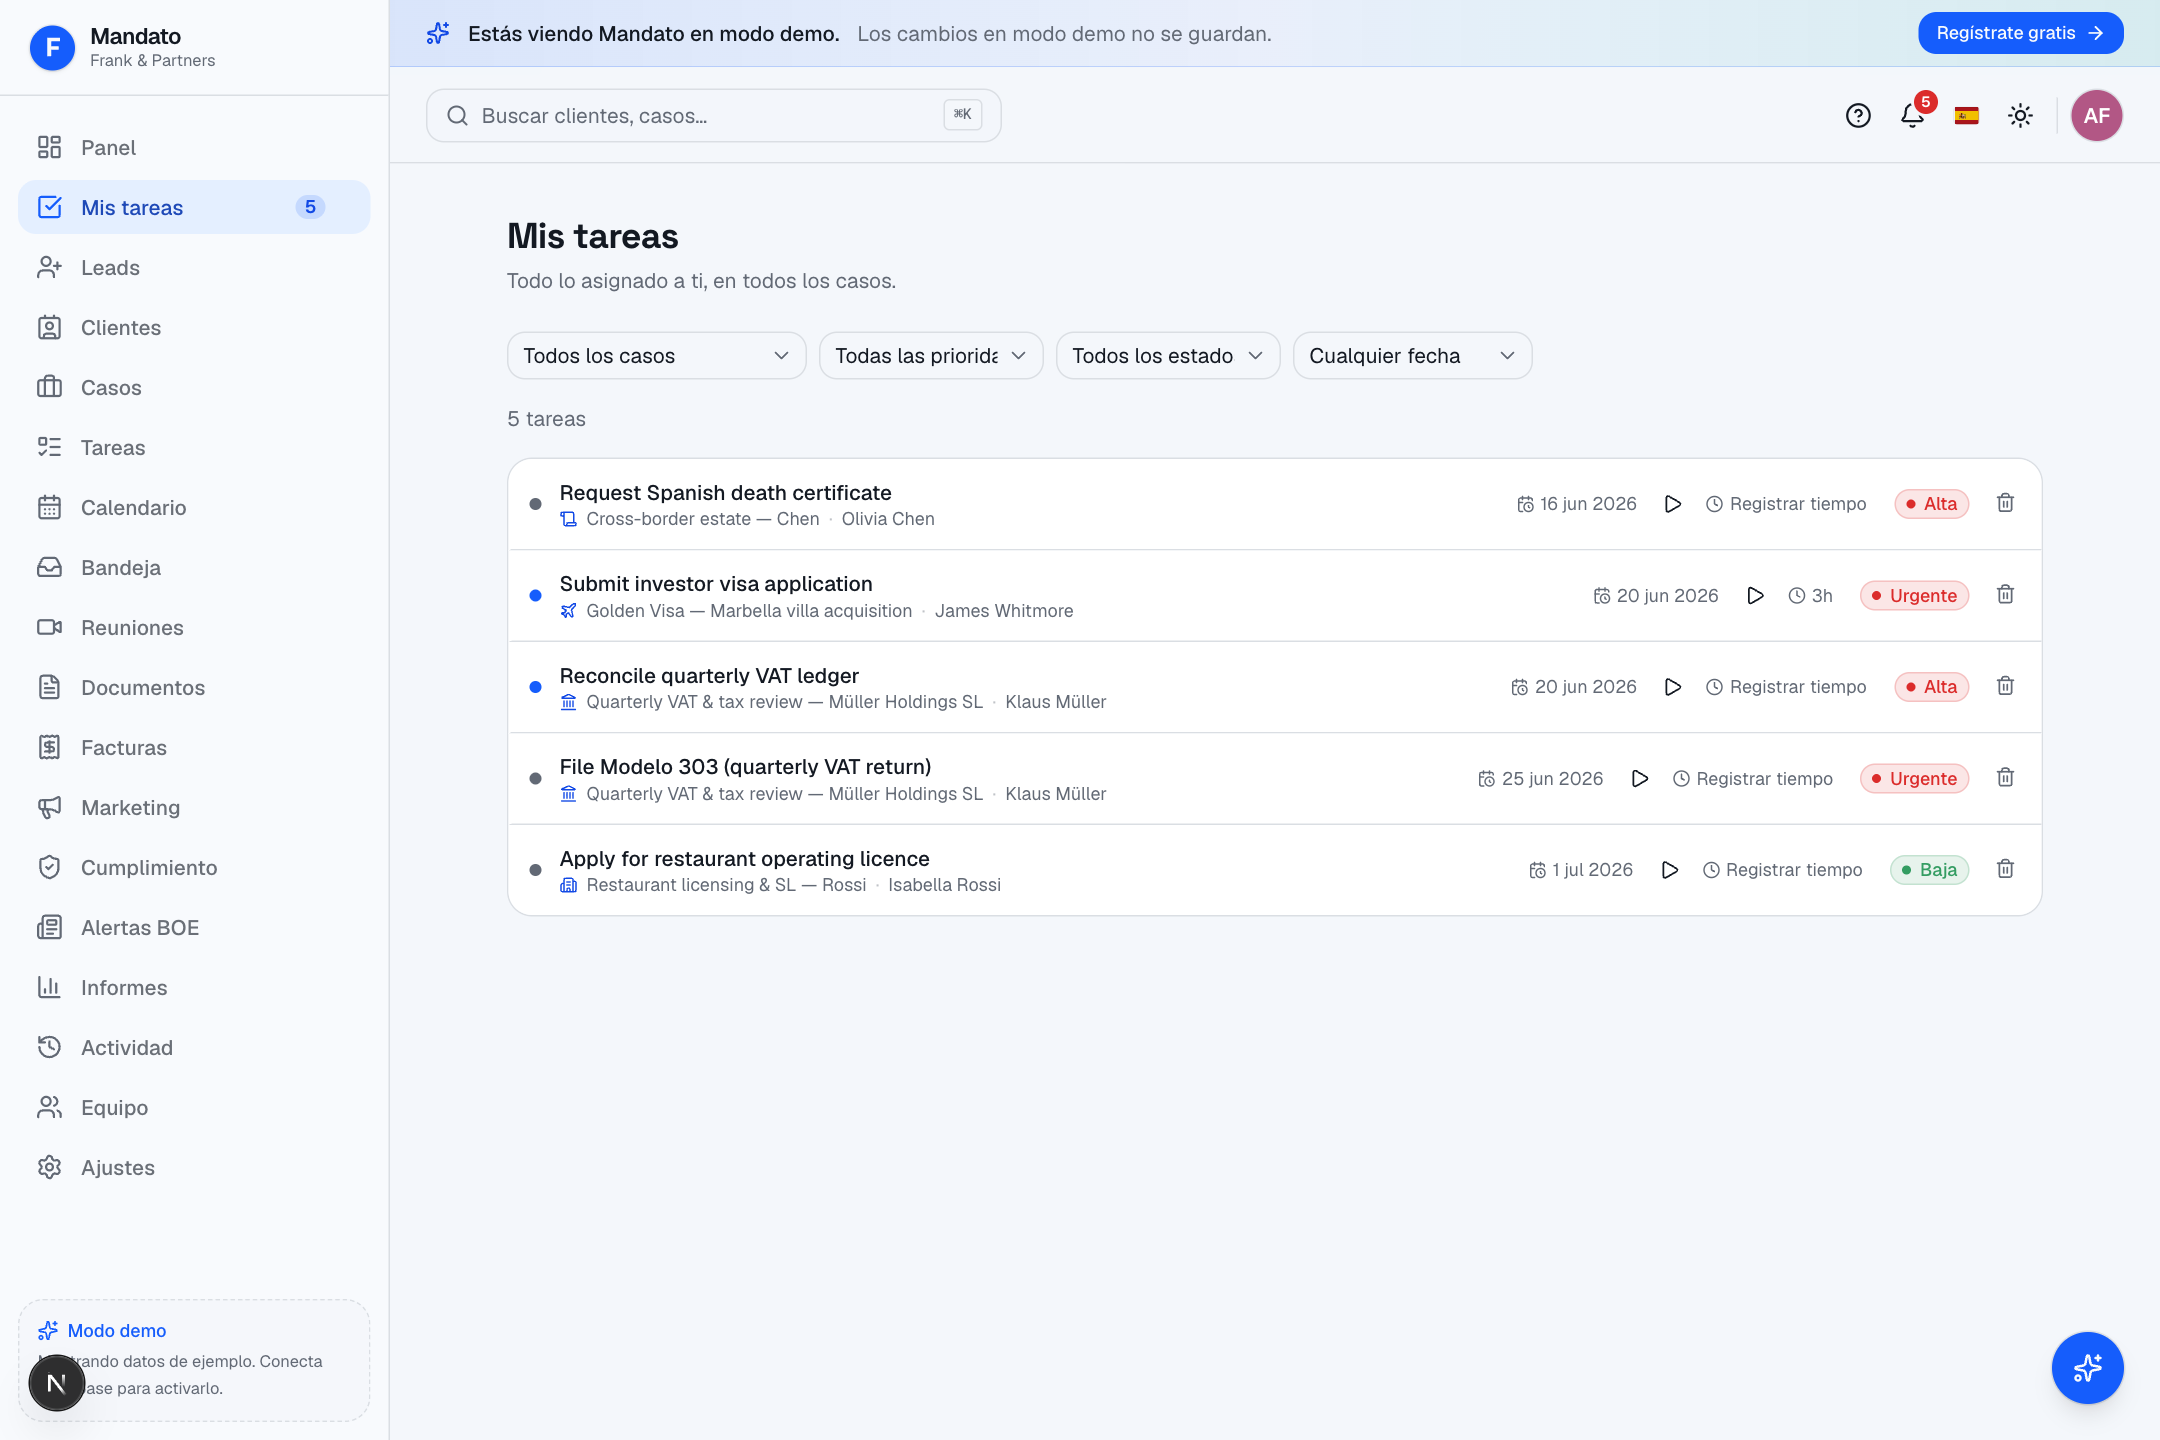This screenshot has width=2160, height=1440.
Task: Go to Panel in sidebar
Action: coord(194,148)
